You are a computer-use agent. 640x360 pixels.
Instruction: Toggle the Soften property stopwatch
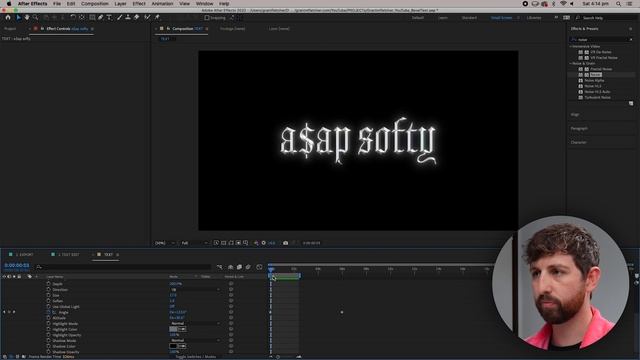click(49, 301)
